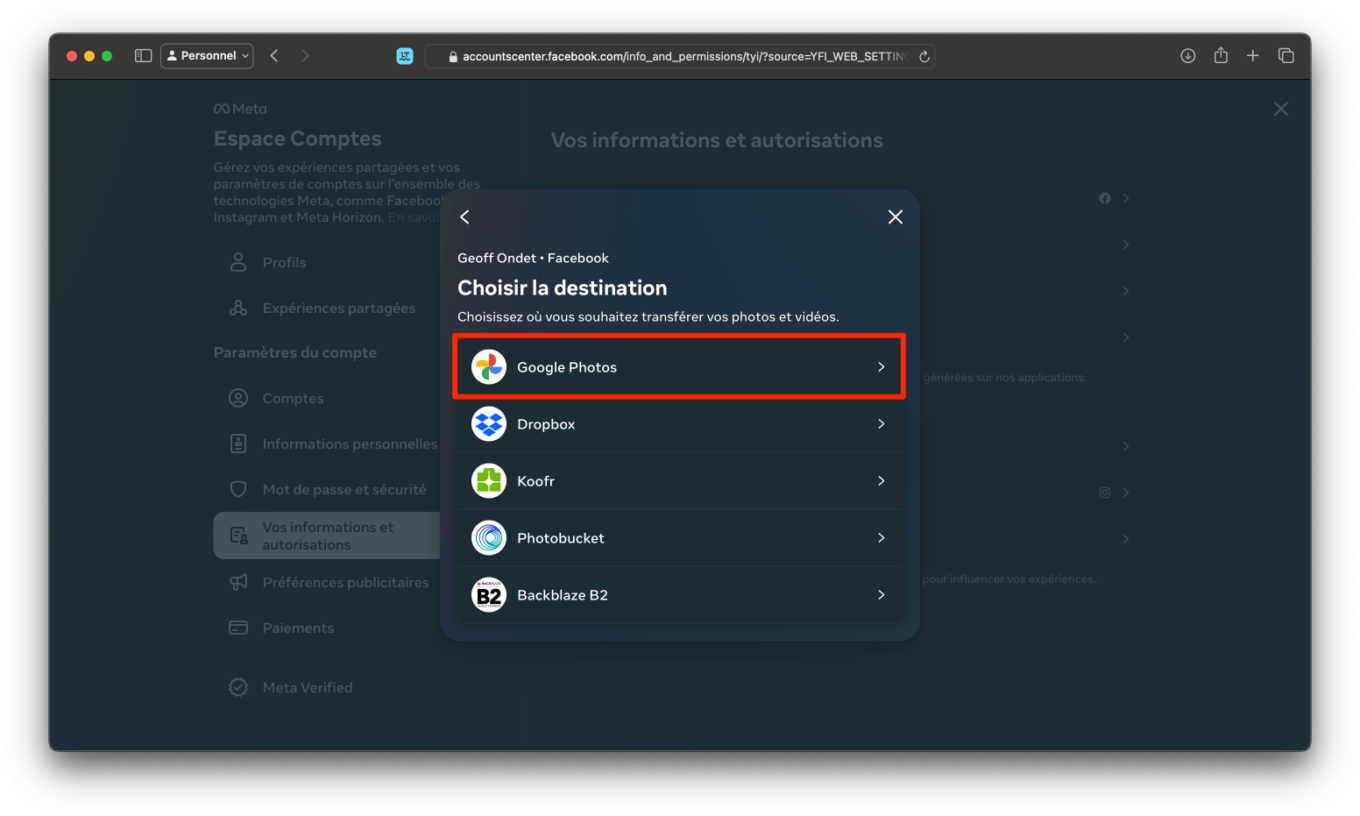Viewport: 1360px width, 816px height.
Task: Open chevron arrow on Google Photos row
Action: tap(881, 367)
